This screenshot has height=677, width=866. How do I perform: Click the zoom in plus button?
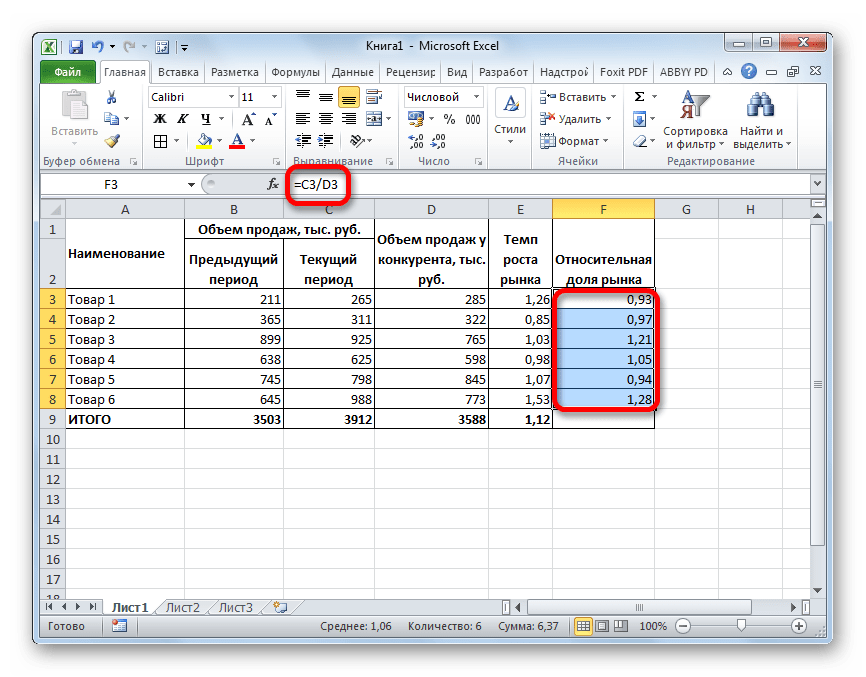(x=799, y=626)
